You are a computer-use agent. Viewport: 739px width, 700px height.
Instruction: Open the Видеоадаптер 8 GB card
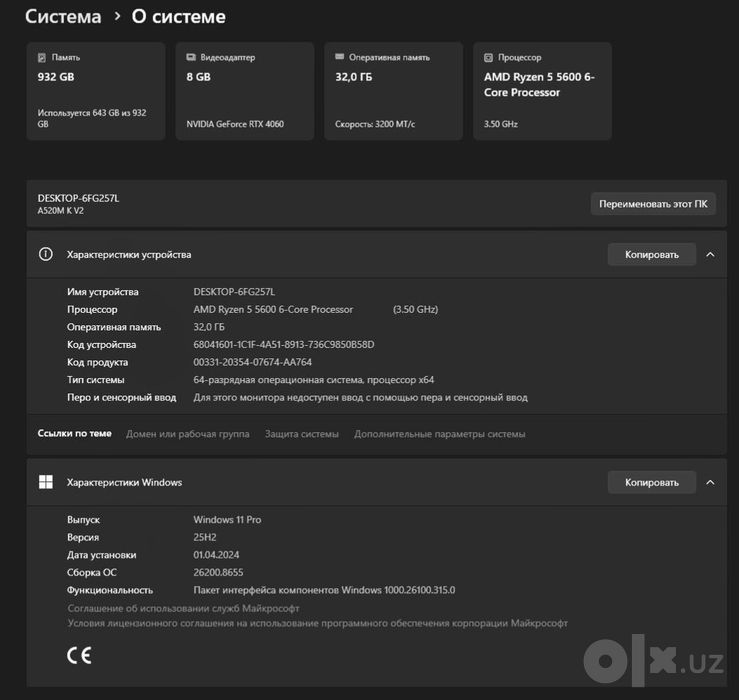click(245, 91)
